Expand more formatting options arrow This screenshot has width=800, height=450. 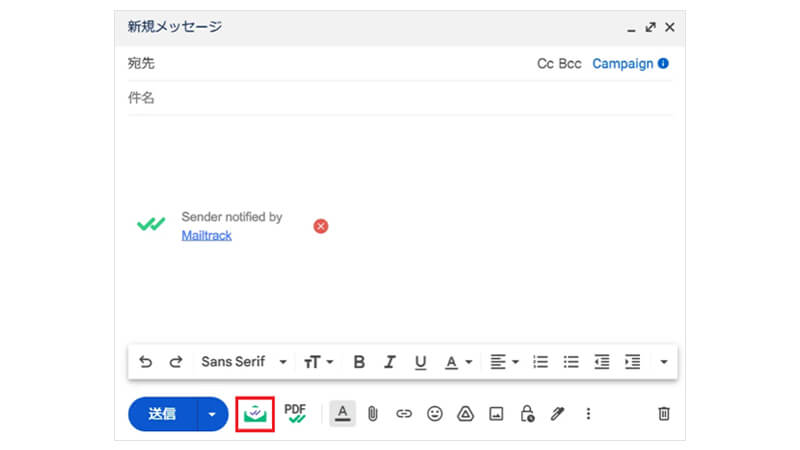tap(663, 362)
